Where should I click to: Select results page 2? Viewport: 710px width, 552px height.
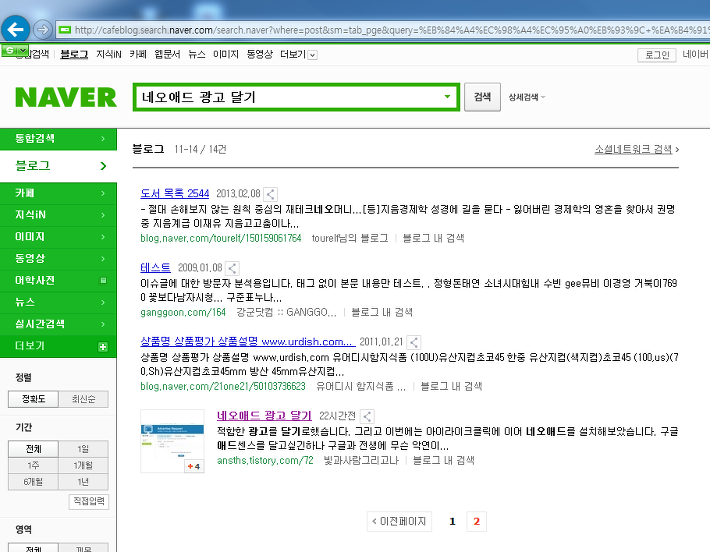point(476,522)
